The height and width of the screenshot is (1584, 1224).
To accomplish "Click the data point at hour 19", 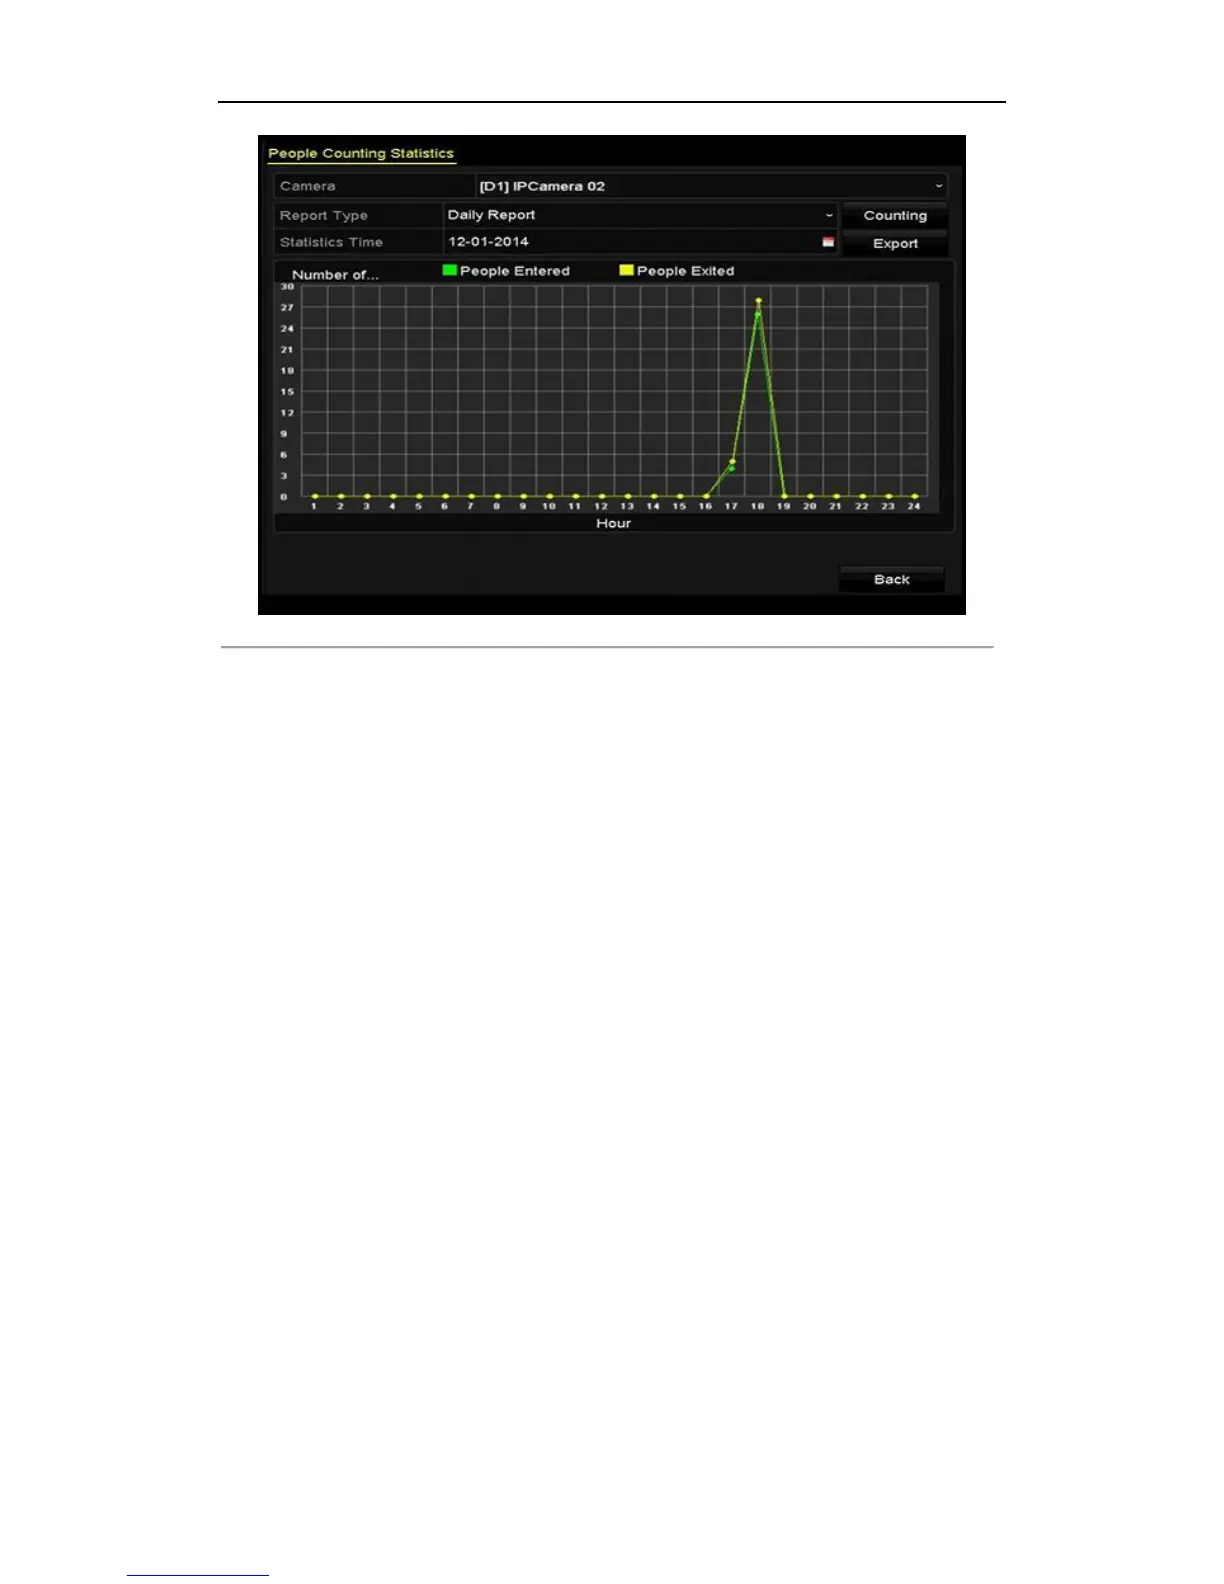I will pos(784,496).
